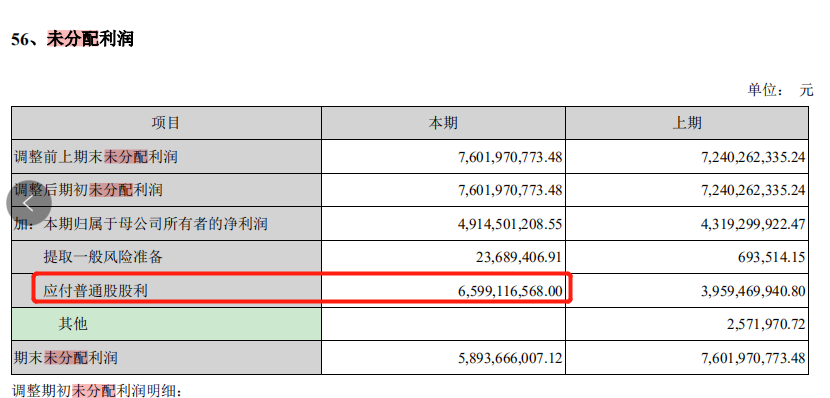Select the 本期 column header

443,123
